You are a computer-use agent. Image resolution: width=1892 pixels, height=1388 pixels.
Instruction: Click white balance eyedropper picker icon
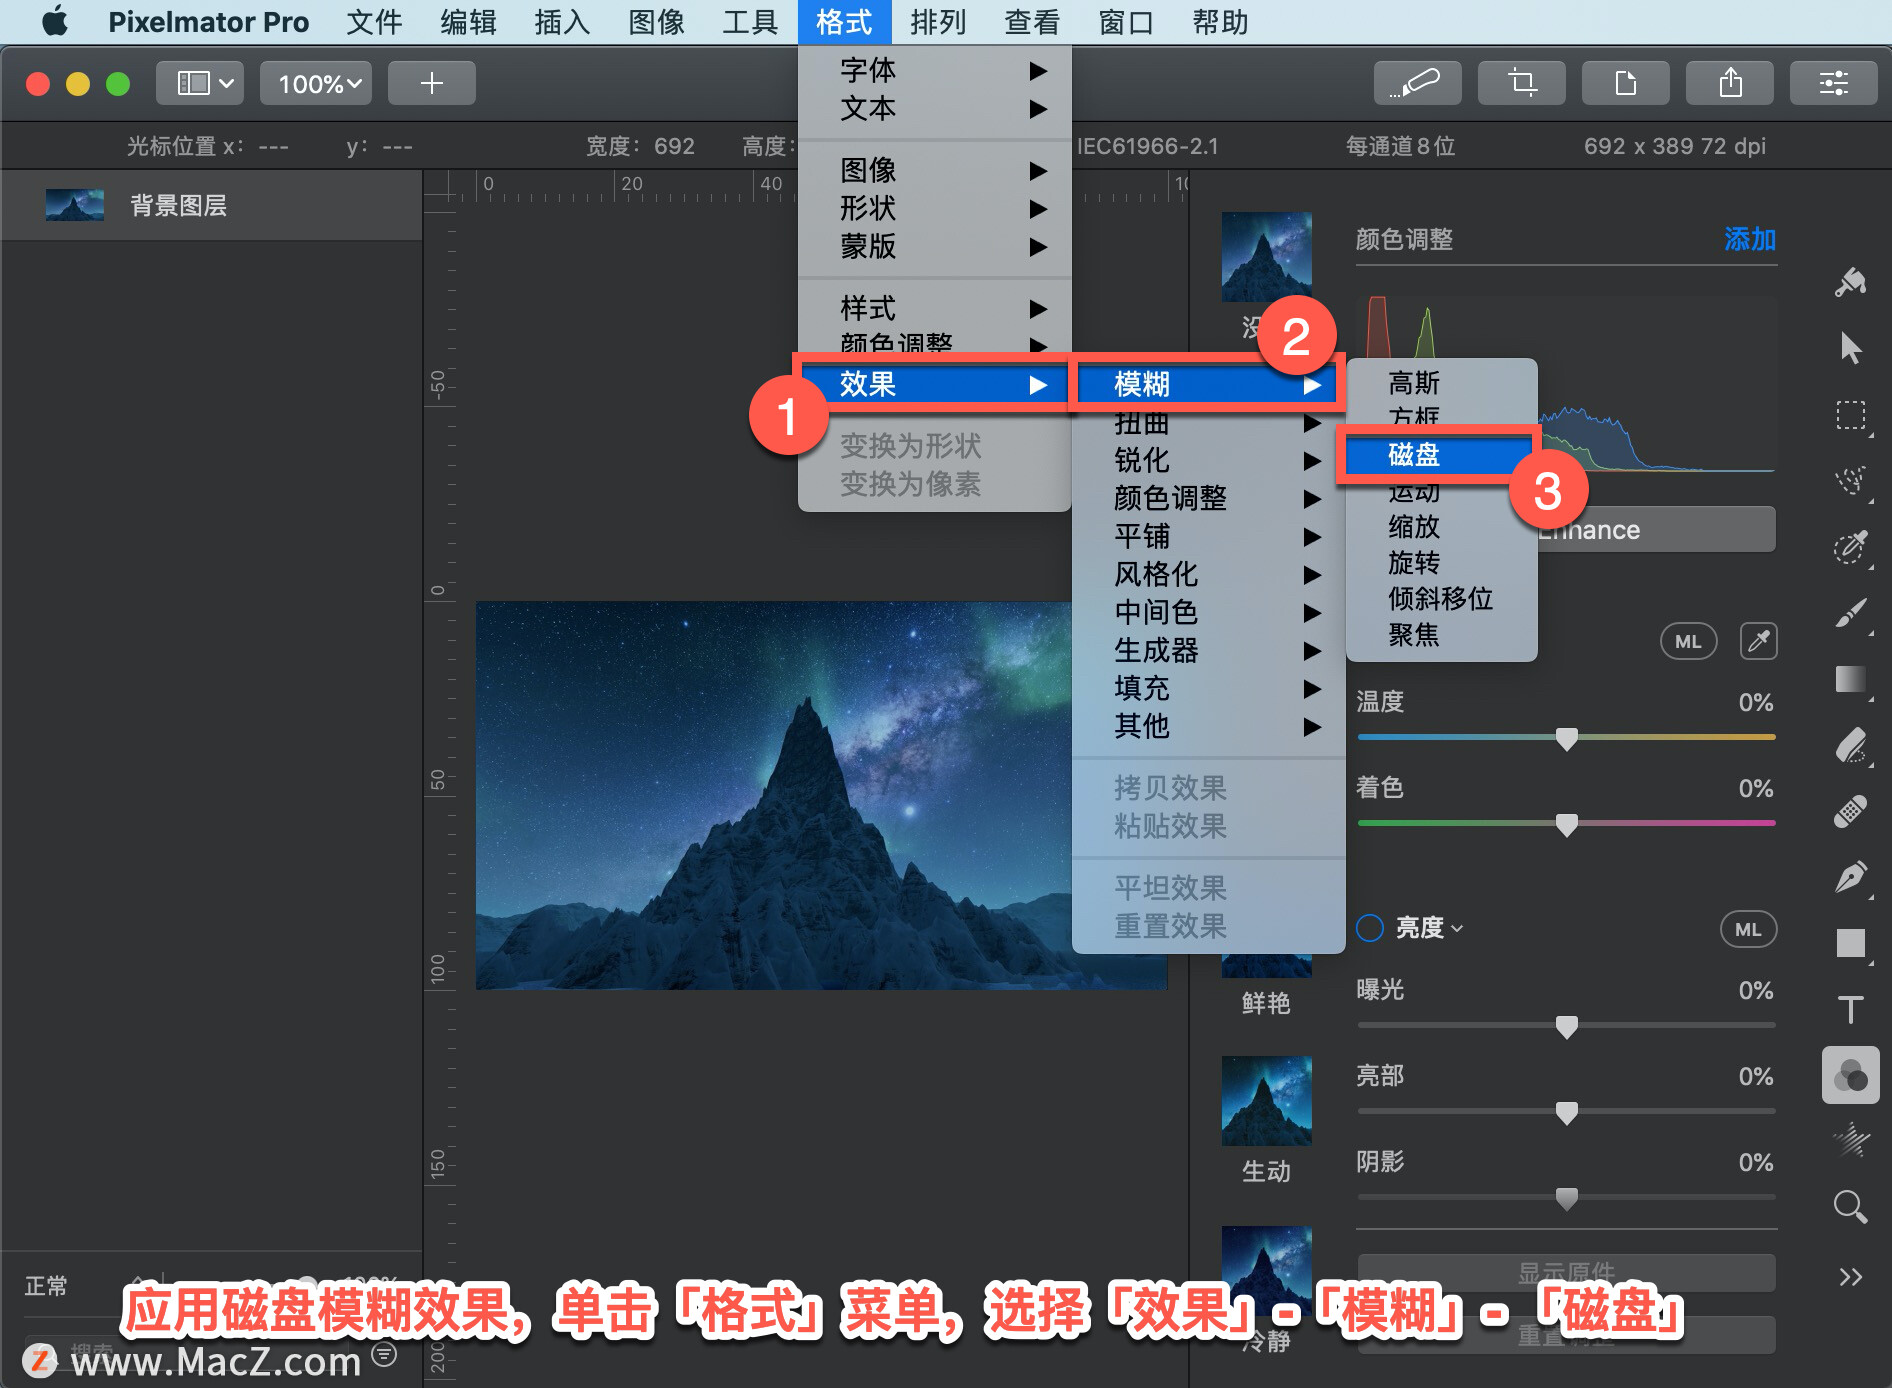tap(1759, 641)
